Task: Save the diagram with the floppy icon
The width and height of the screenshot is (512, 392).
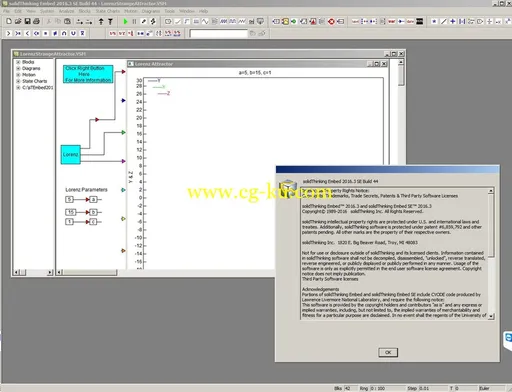Action: 27,21
